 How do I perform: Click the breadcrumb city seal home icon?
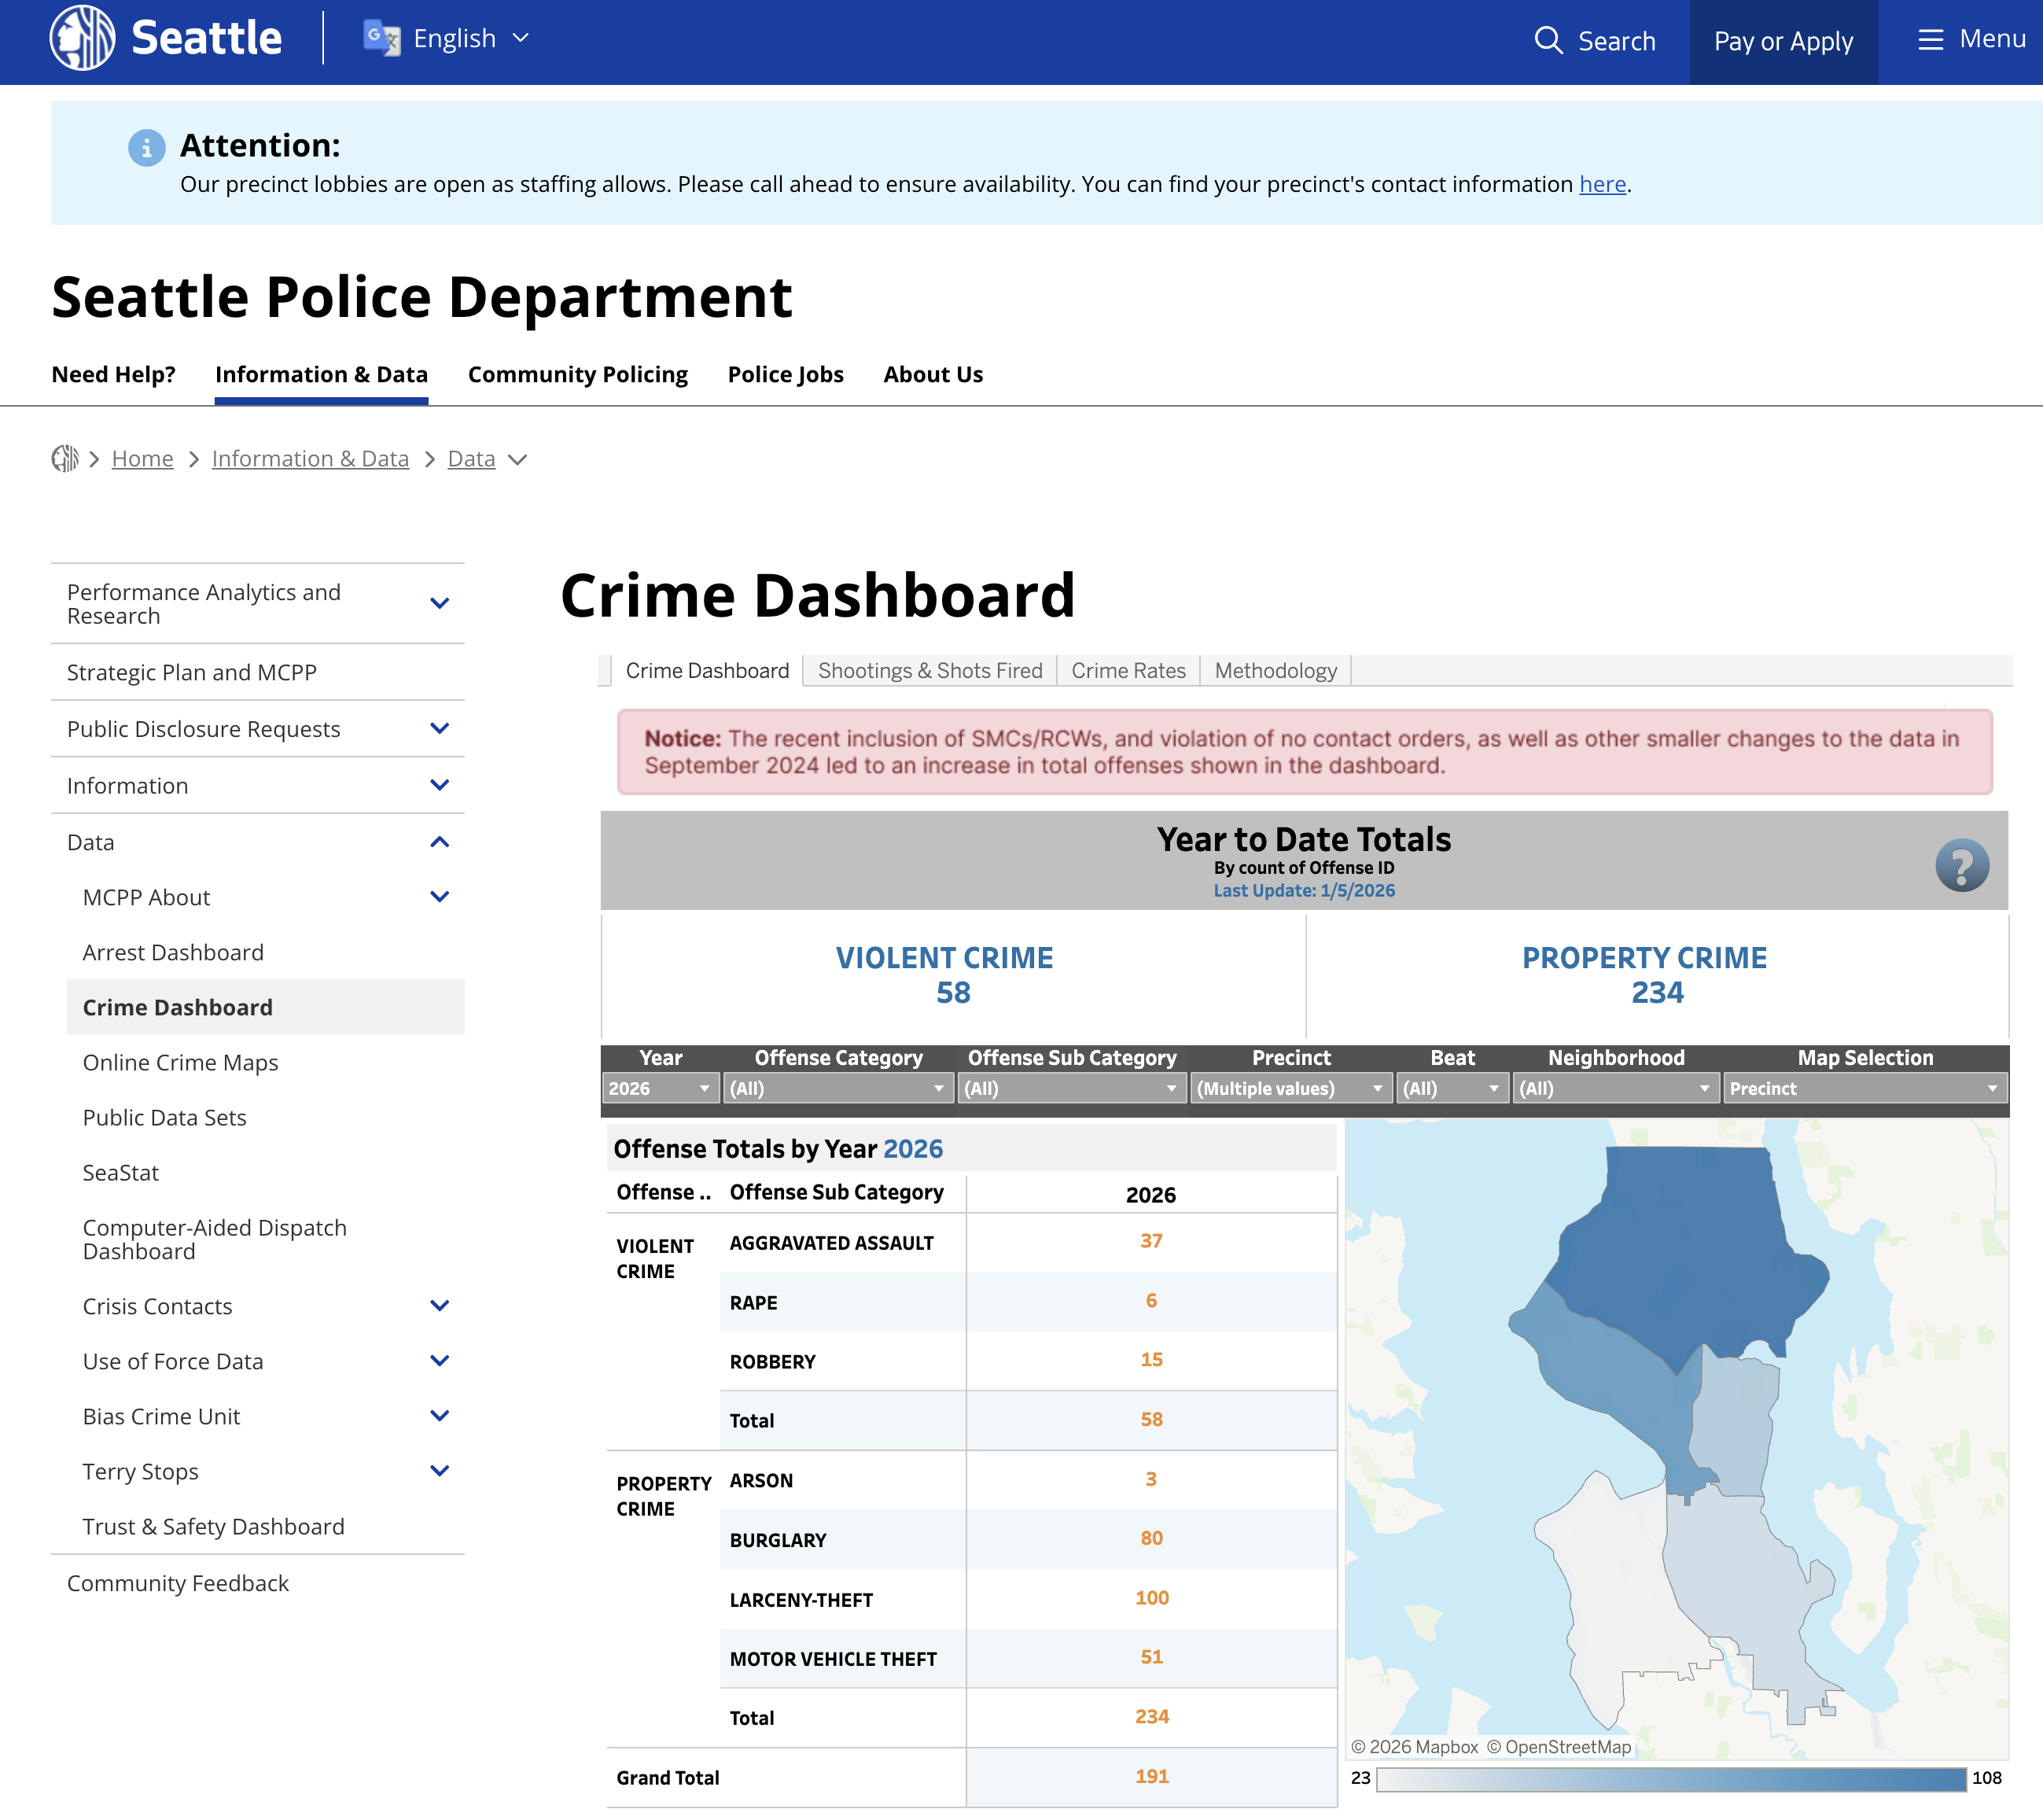point(65,458)
